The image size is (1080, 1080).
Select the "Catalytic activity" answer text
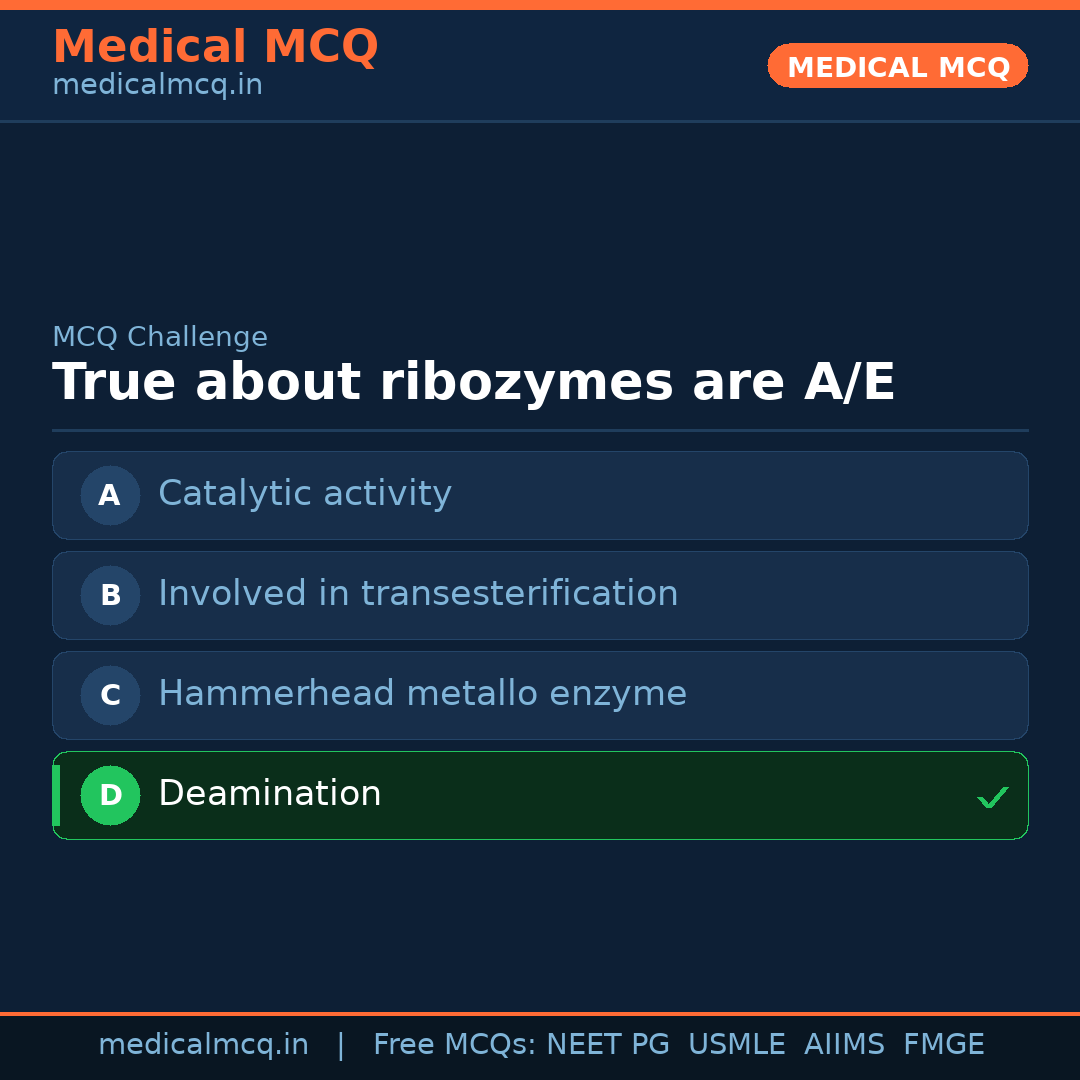(x=305, y=494)
